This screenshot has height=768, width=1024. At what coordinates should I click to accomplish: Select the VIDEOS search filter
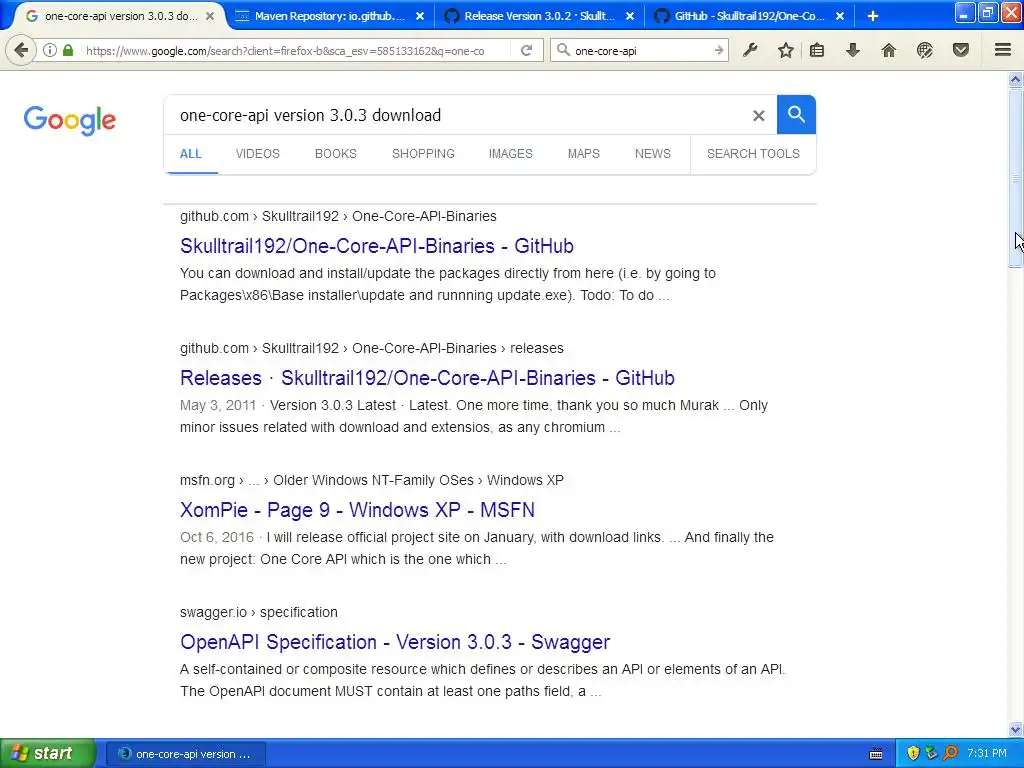pyautogui.click(x=257, y=154)
